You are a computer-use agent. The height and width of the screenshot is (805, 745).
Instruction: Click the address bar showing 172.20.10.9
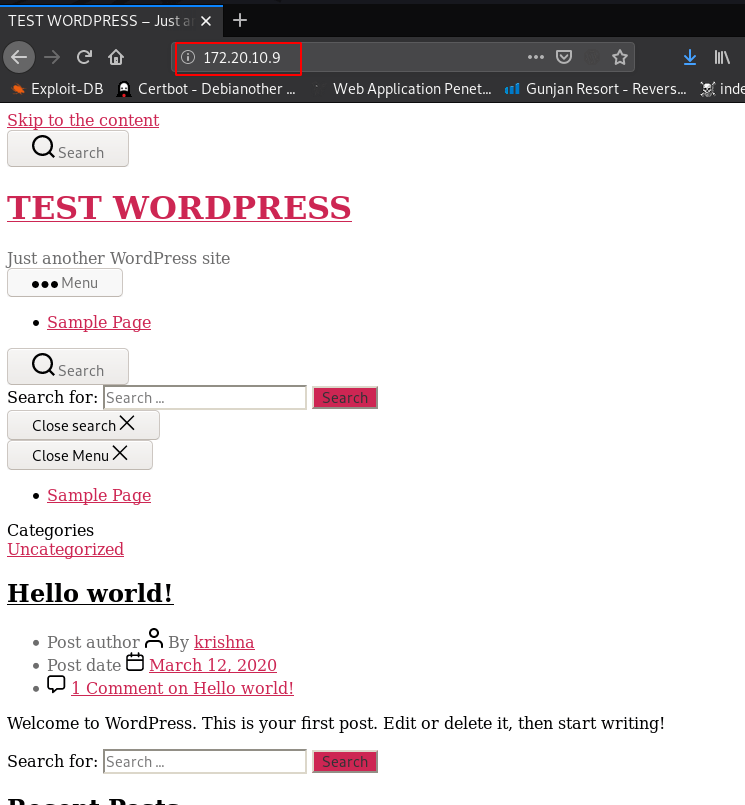click(403, 57)
